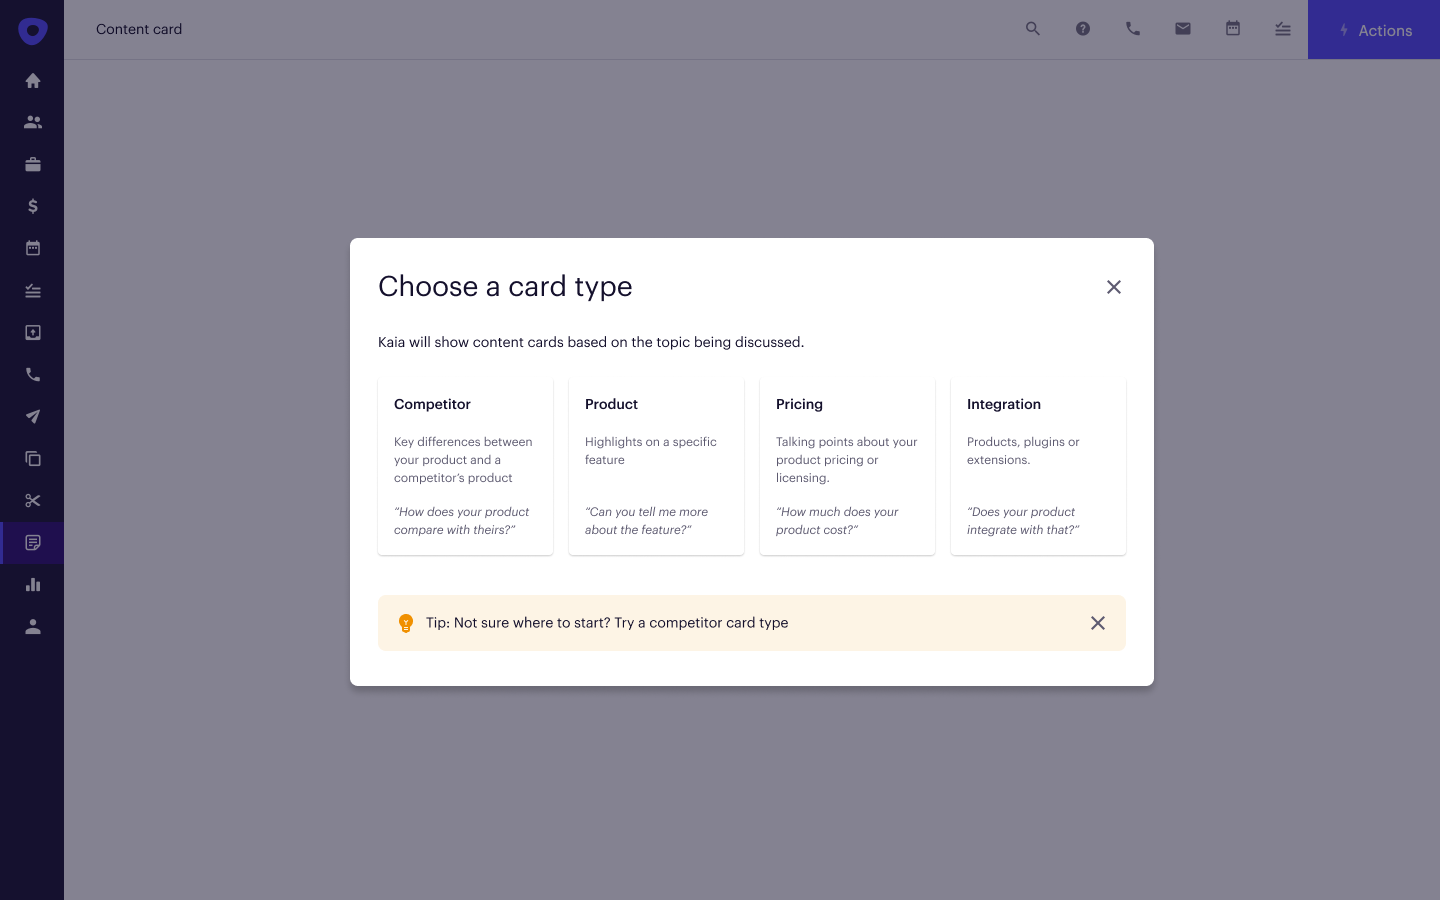1440x900 pixels.
Task: Click the dollar sign opportunities icon
Action: point(33,206)
